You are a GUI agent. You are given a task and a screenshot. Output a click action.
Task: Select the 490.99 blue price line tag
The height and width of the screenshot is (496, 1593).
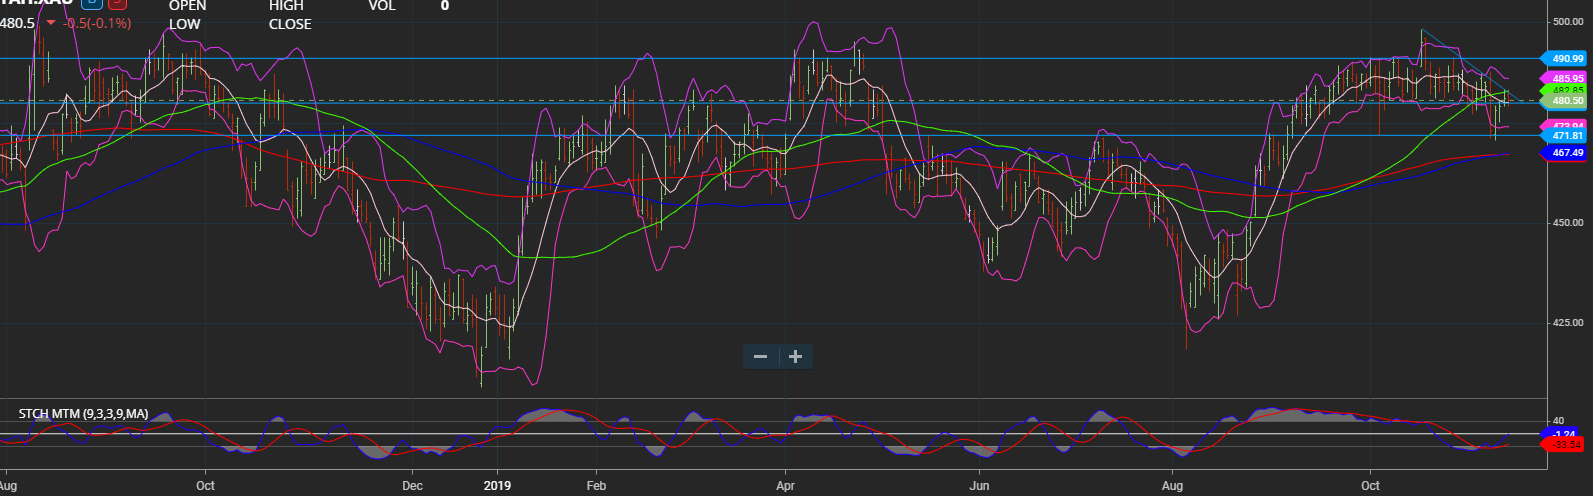pos(1565,59)
